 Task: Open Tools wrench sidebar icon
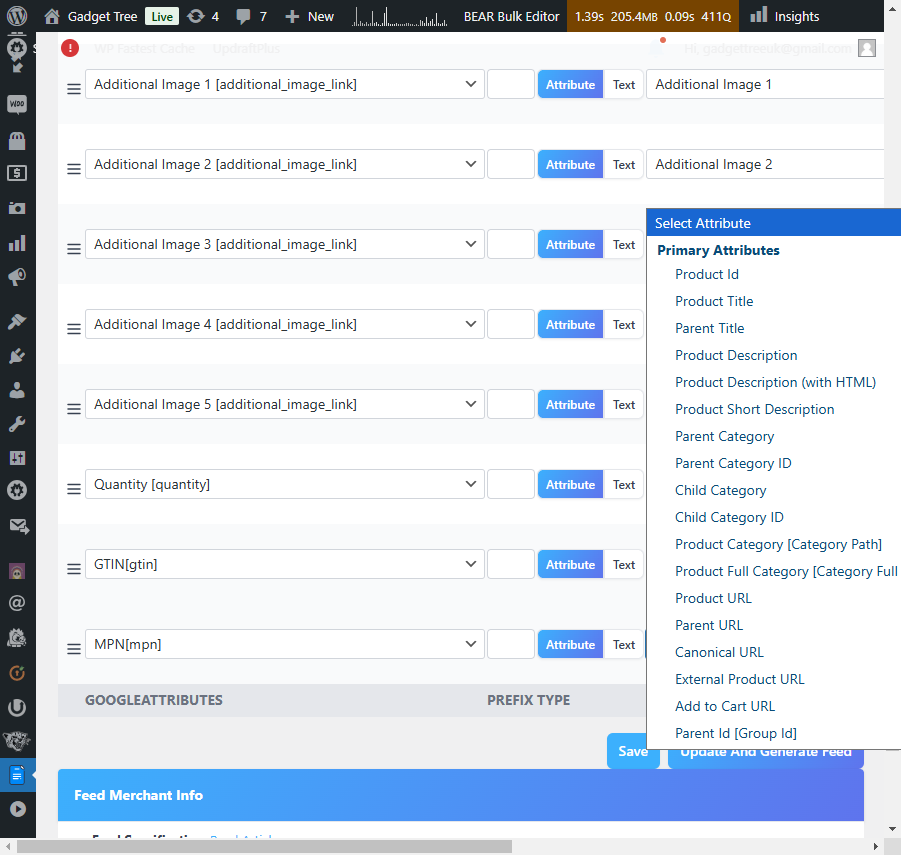click(x=17, y=425)
